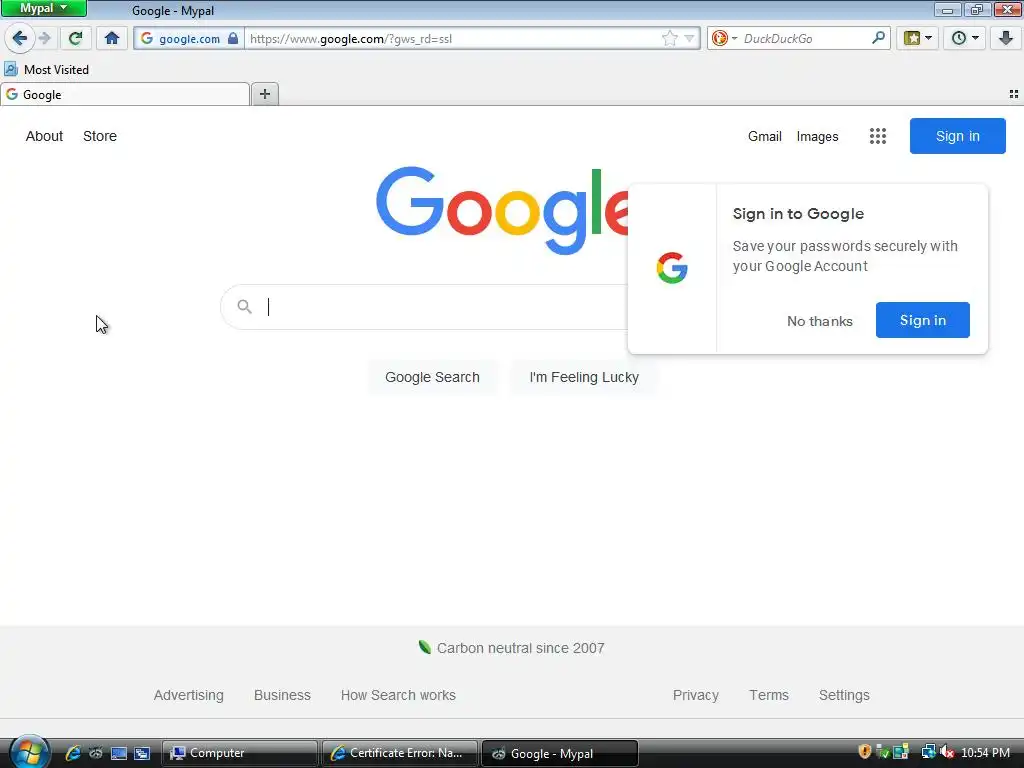Go back with the back arrow
1024x768 pixels.
pyautogui.click(x=20, y=39)
